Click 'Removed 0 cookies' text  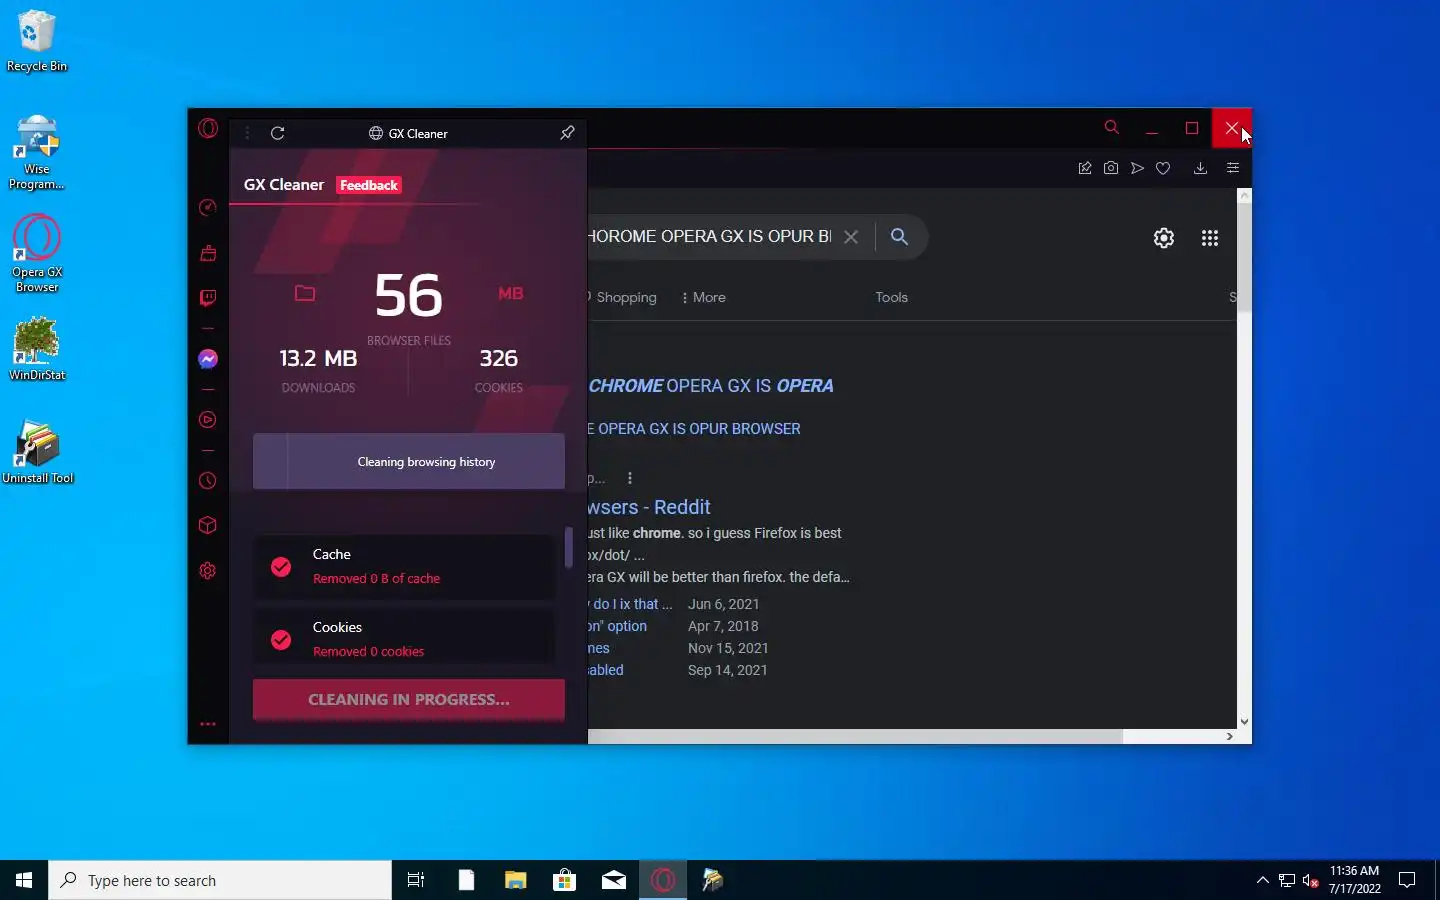click(368, 652)
